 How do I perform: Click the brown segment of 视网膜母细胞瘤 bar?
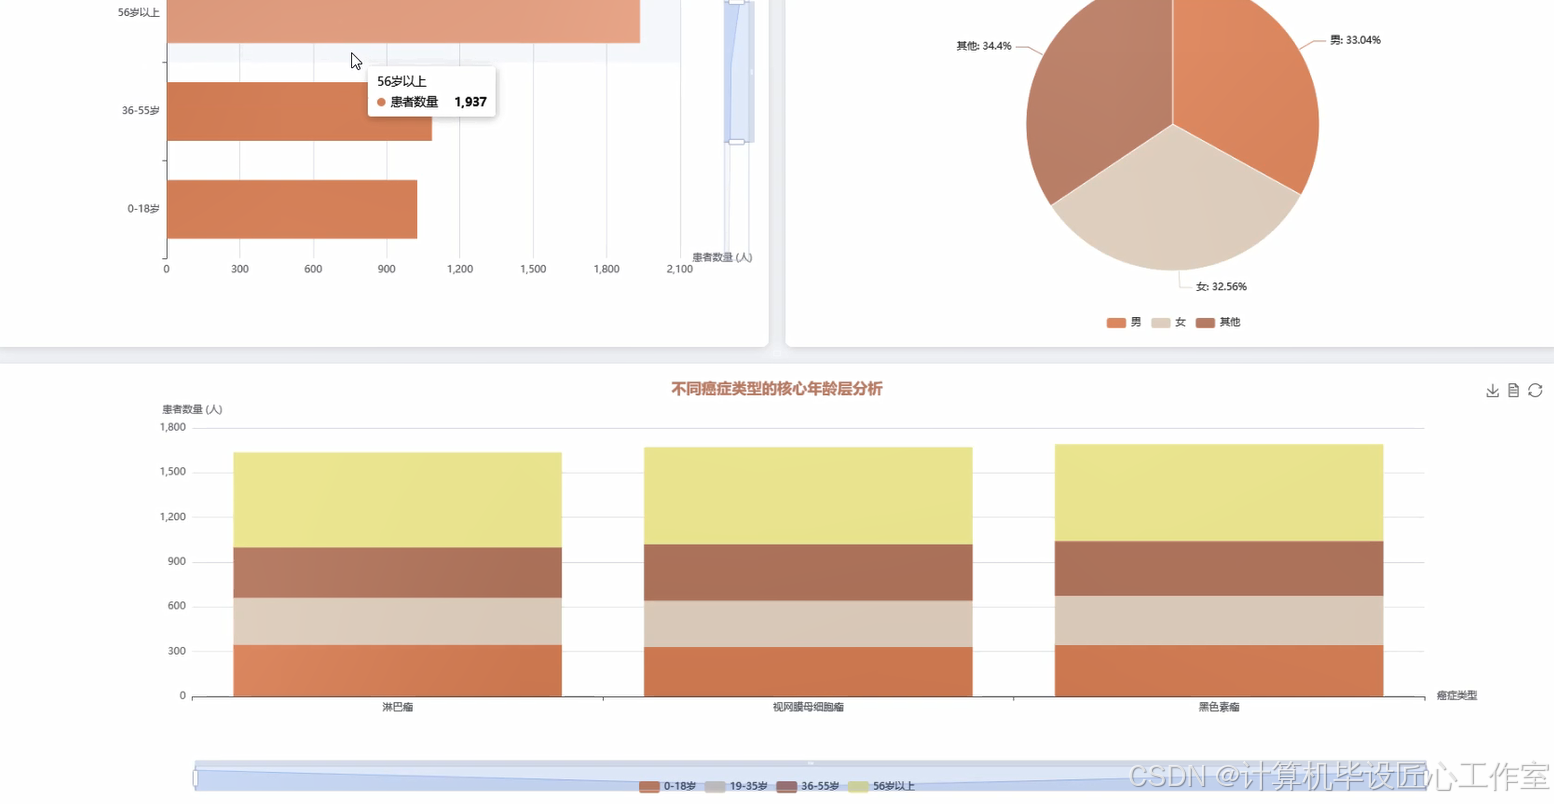click(x=808, y=573)
